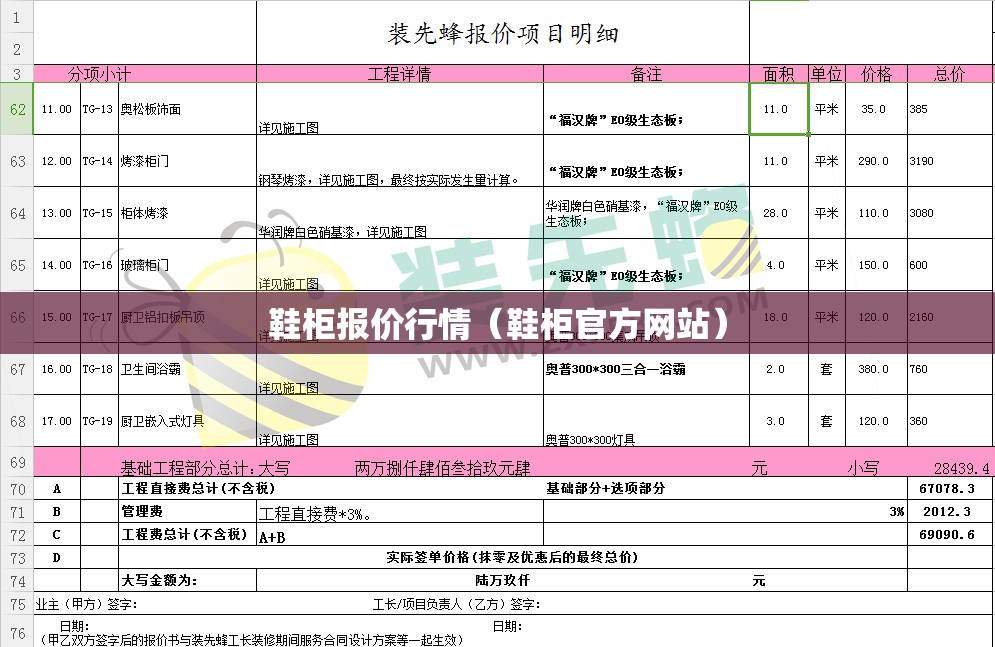Click the subtotal value 28439.4
995x647 pixels.
click(x=961, y=469)
